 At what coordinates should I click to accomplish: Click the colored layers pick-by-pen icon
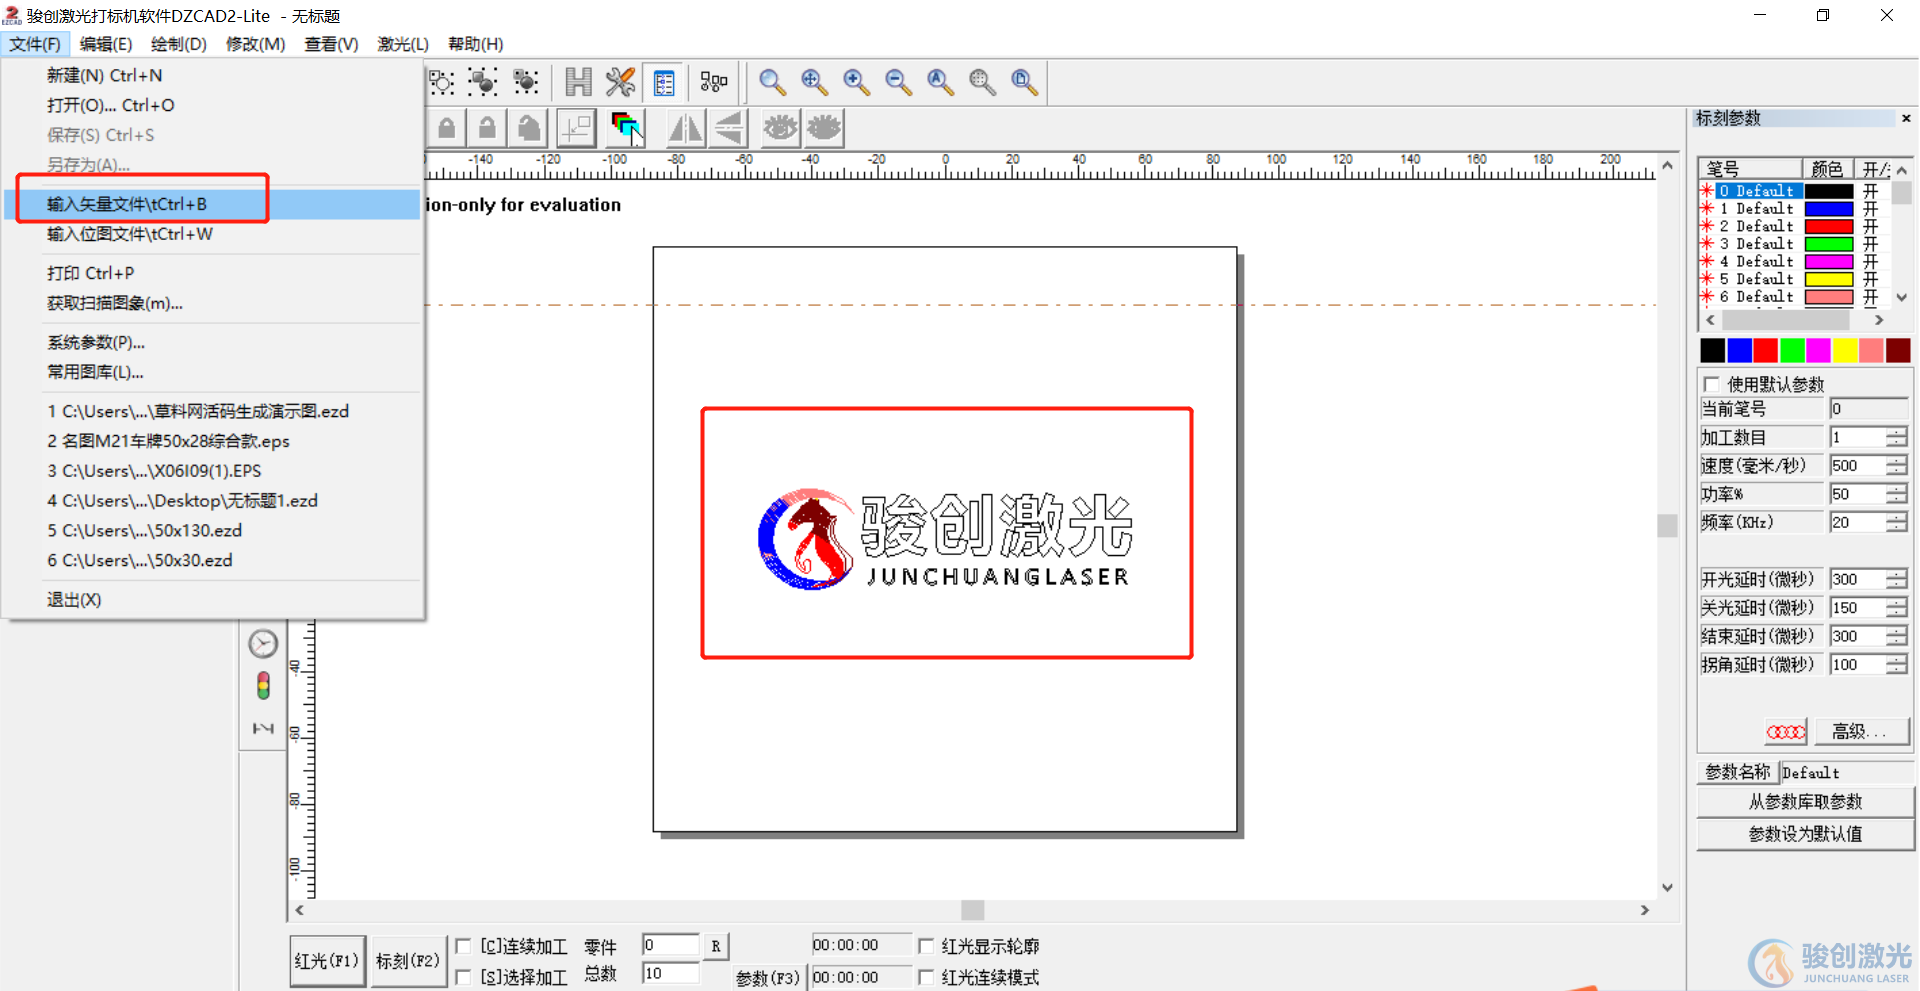[x=627, y=128]
